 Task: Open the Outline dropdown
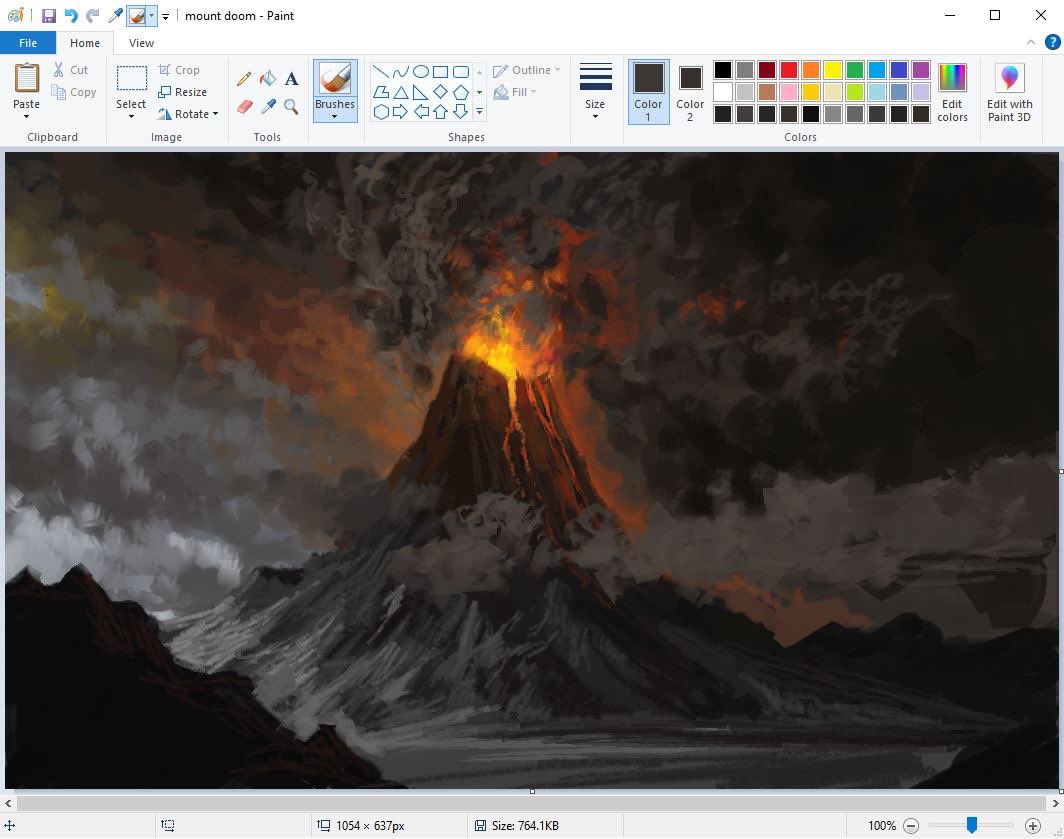[527, 70]
